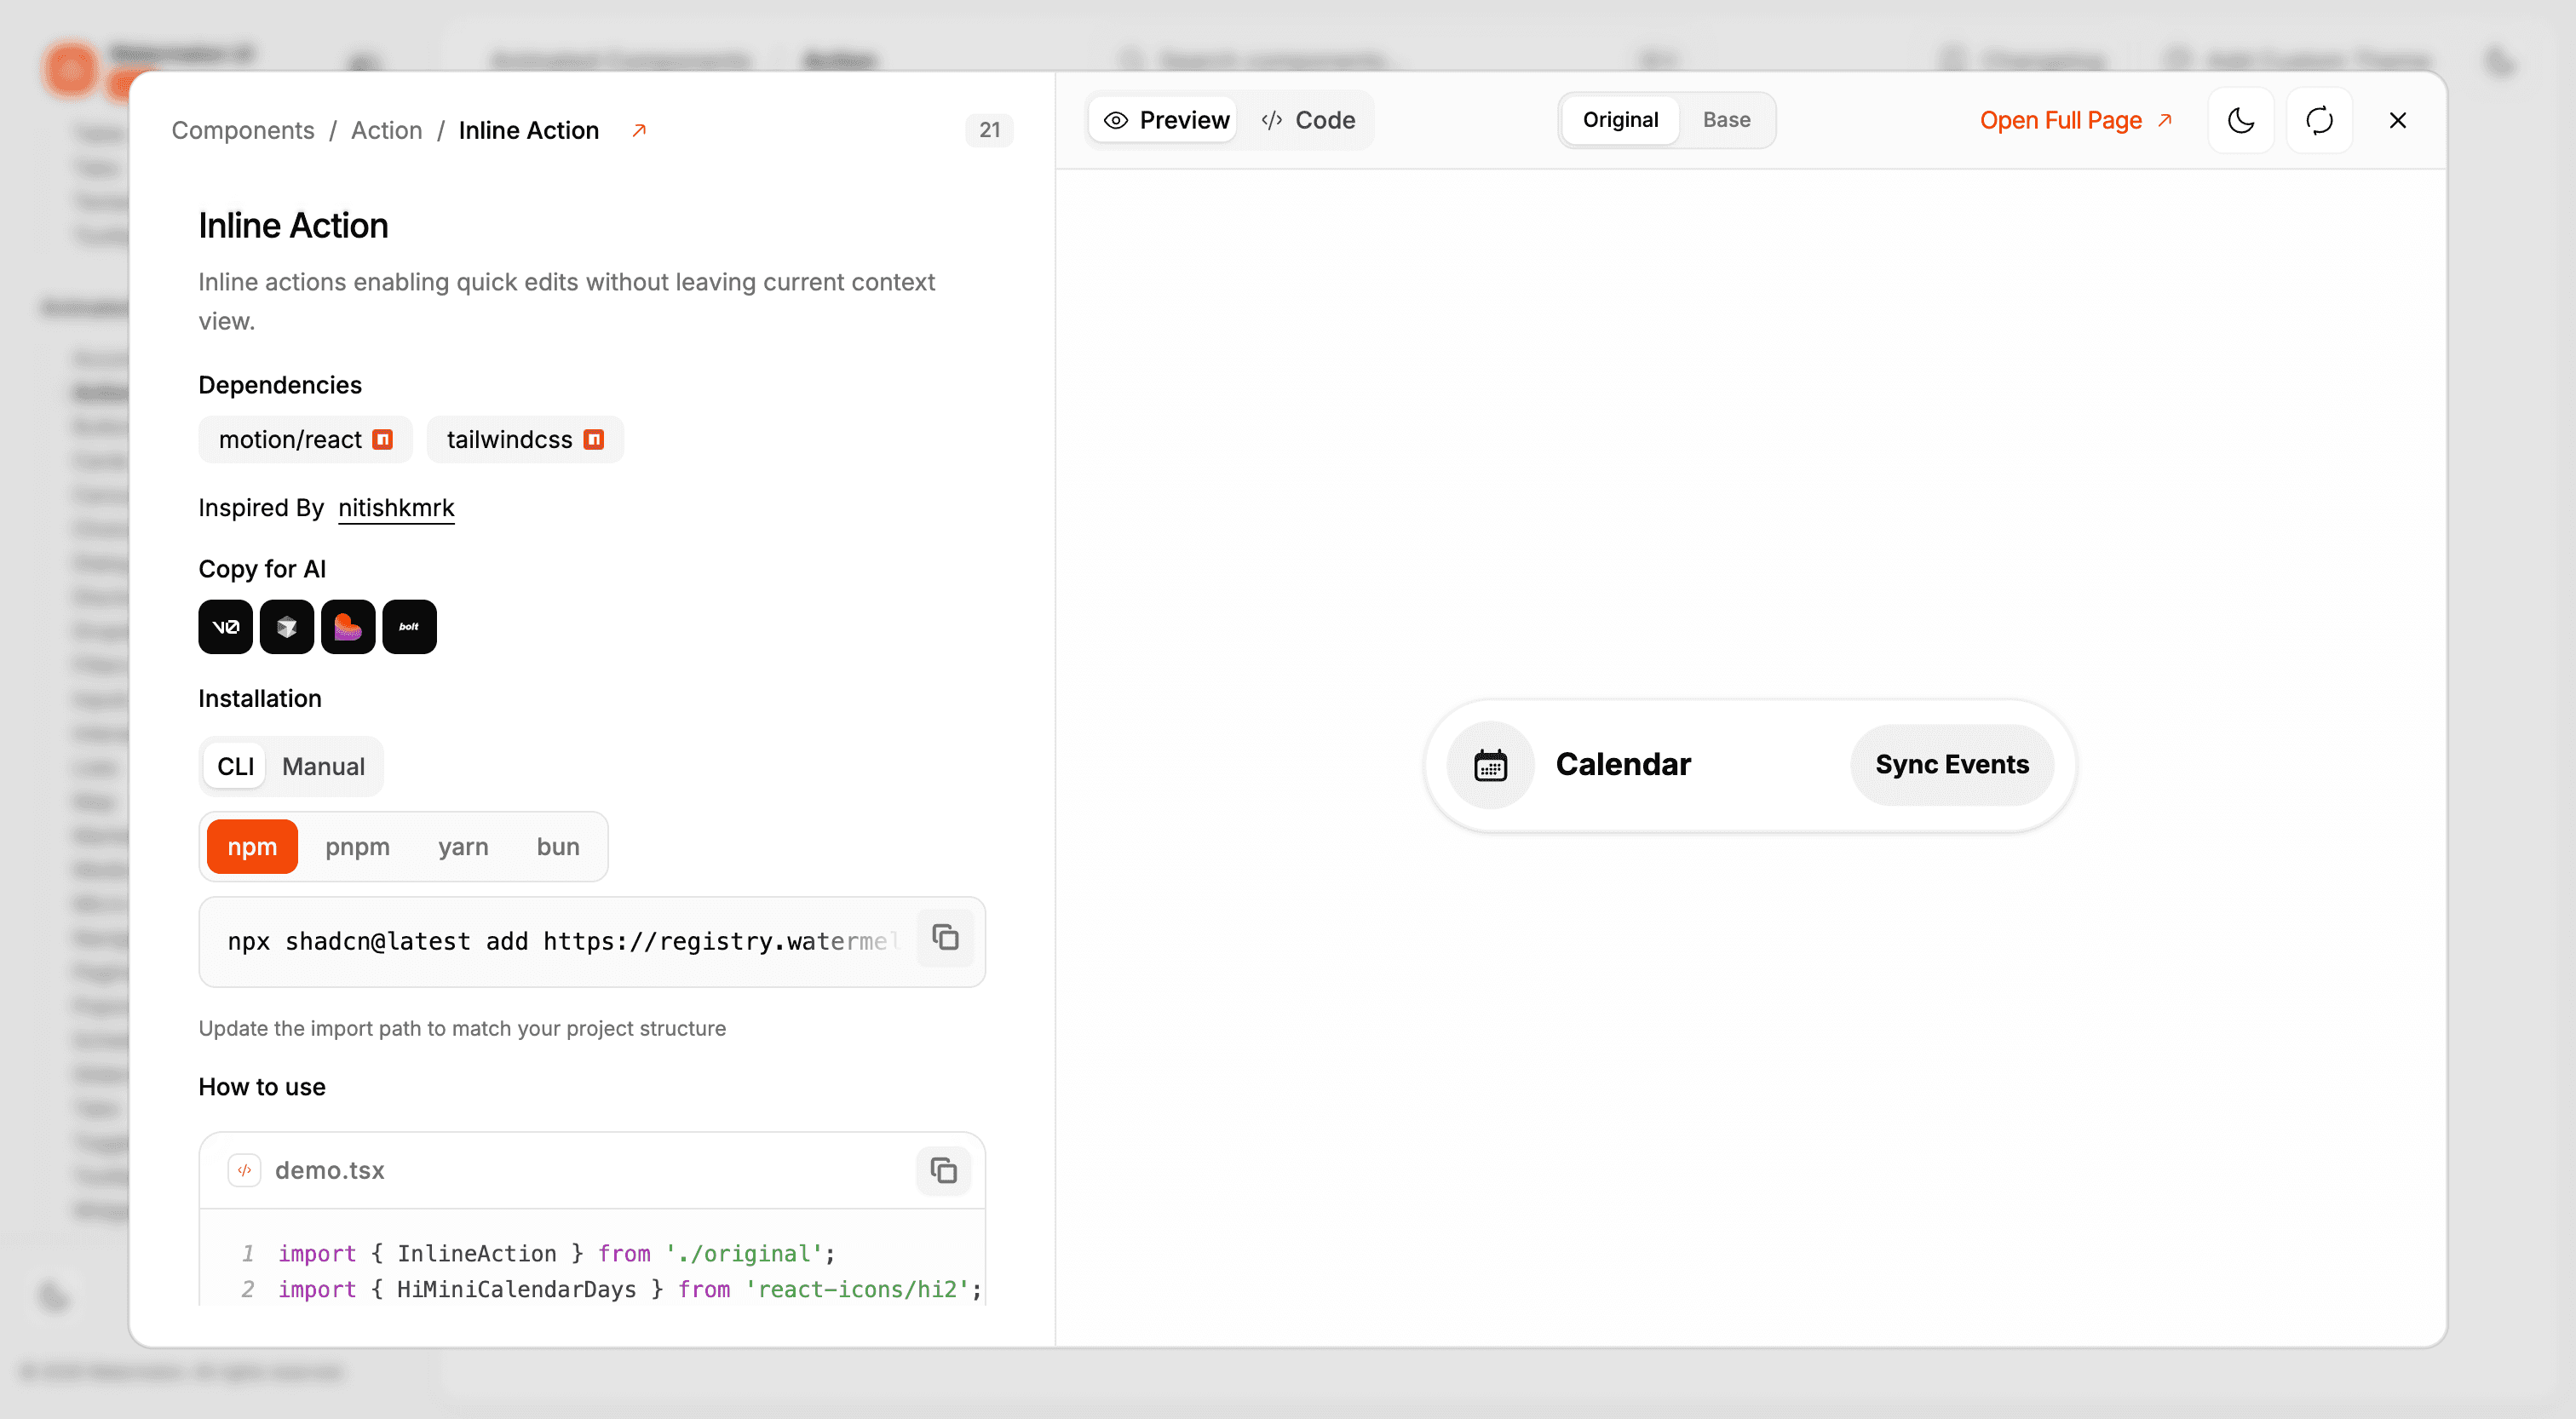Toggle dark mode with moon icon
This screenshot has width=2576, height=1419.
point(2241,120)
